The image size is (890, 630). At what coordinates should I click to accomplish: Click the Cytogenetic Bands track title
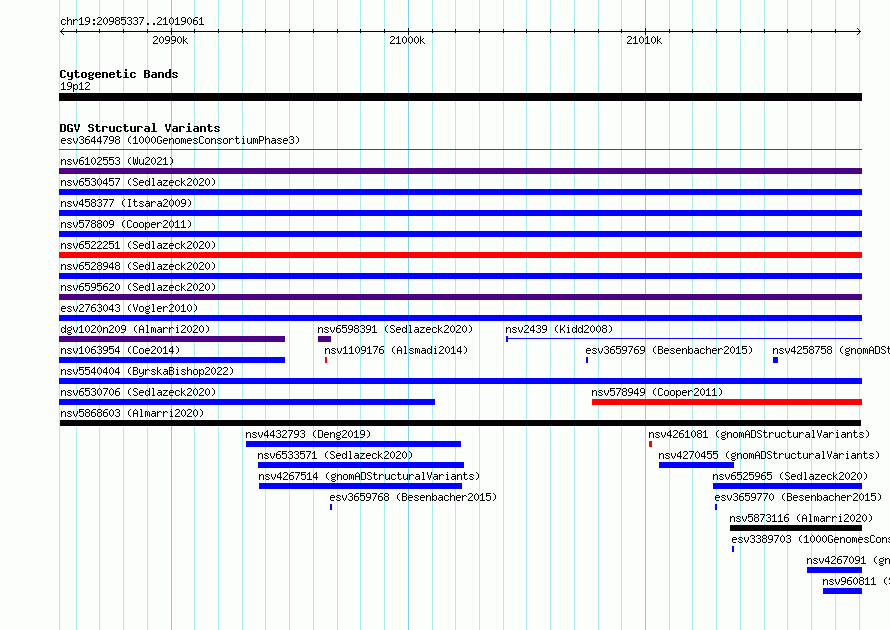pos(119,74)
